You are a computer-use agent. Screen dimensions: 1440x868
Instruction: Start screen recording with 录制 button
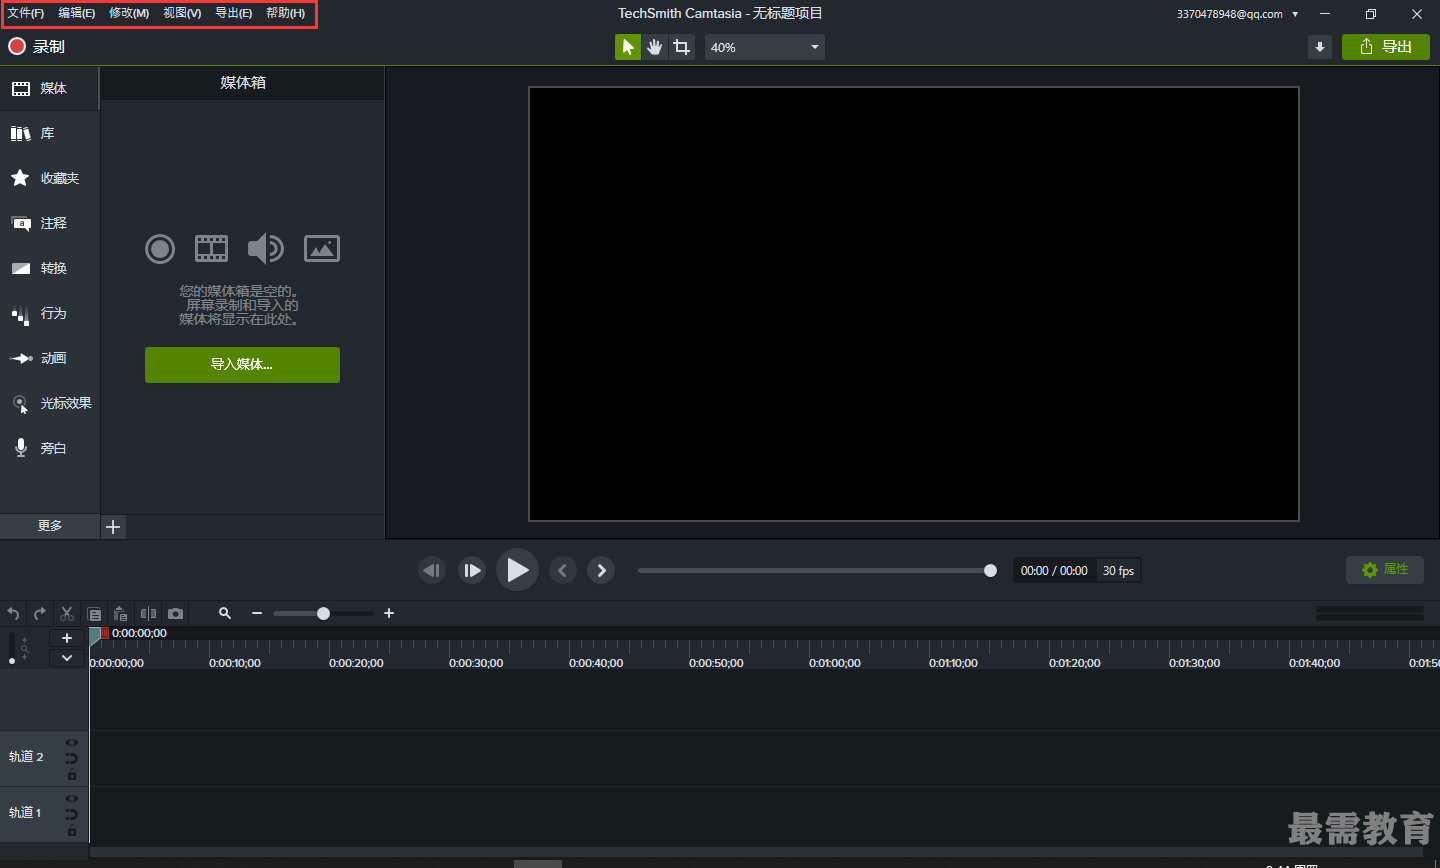point(36,46)
